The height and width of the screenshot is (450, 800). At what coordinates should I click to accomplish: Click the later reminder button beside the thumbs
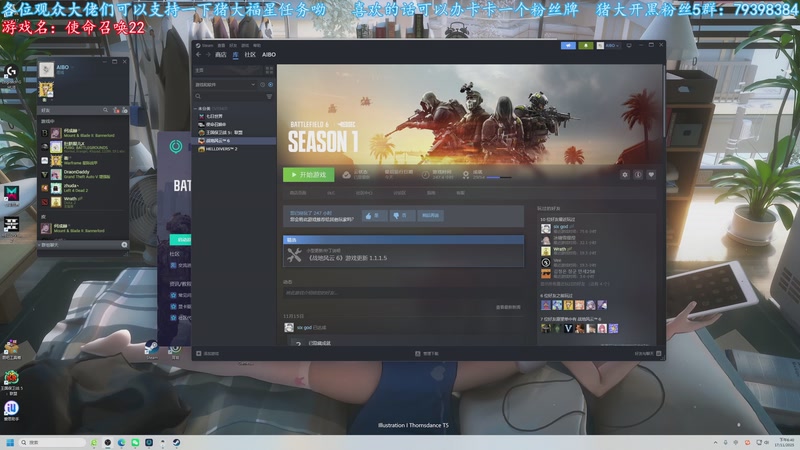(x=431, y=216)
